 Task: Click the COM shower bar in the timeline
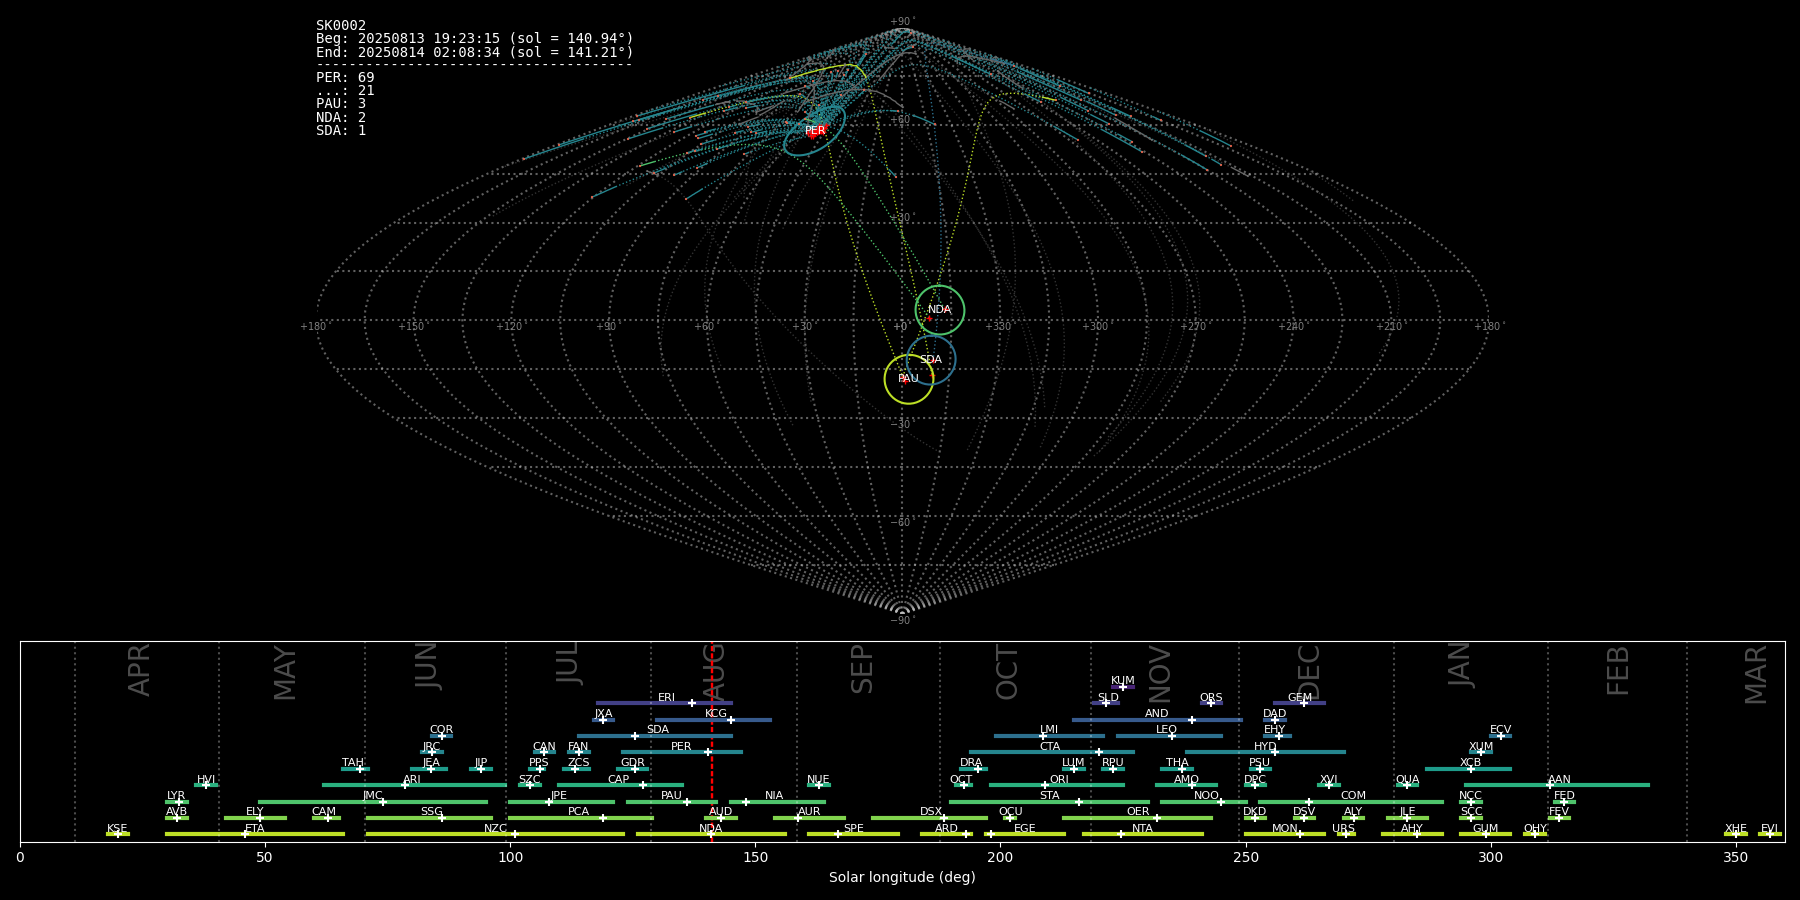point(1351,801)
